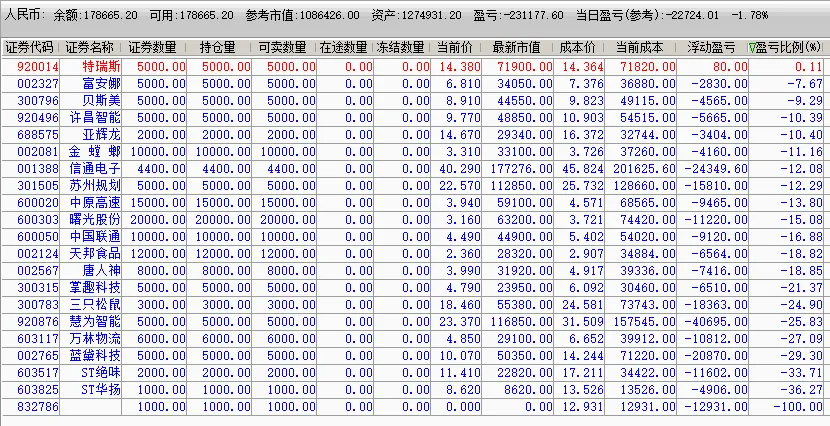
Task: Click the 浮动盈亏 column header
Action: pyautogui.click(x=711, y=48)
